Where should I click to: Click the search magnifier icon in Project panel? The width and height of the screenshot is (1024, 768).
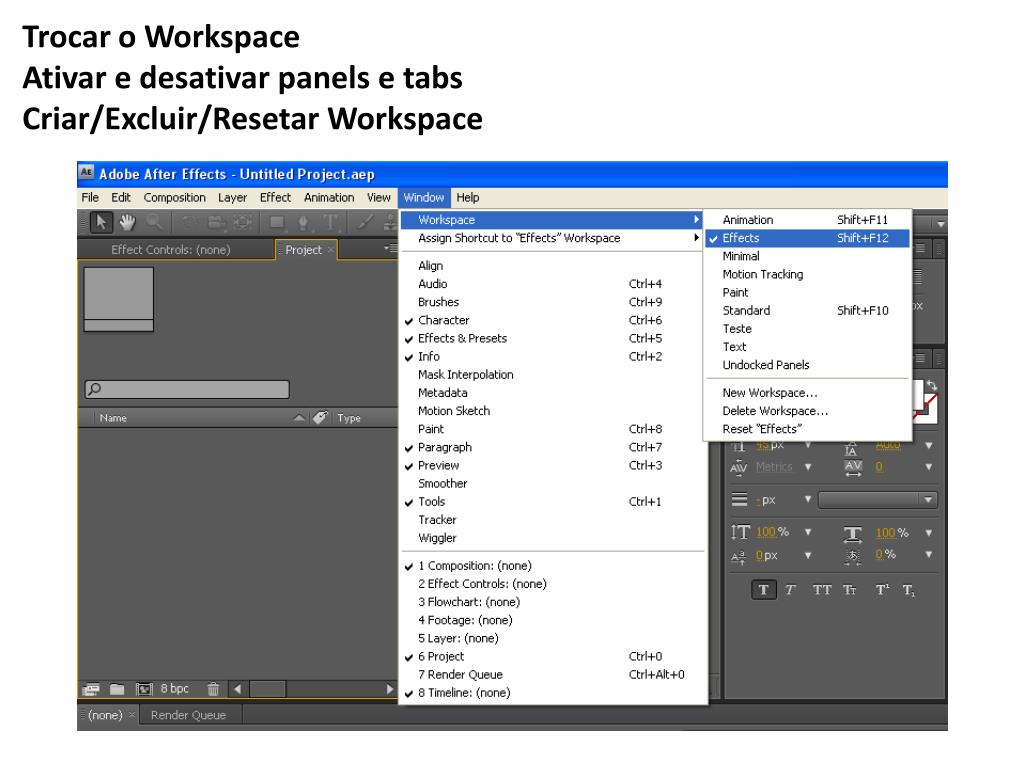click(95, 389)
